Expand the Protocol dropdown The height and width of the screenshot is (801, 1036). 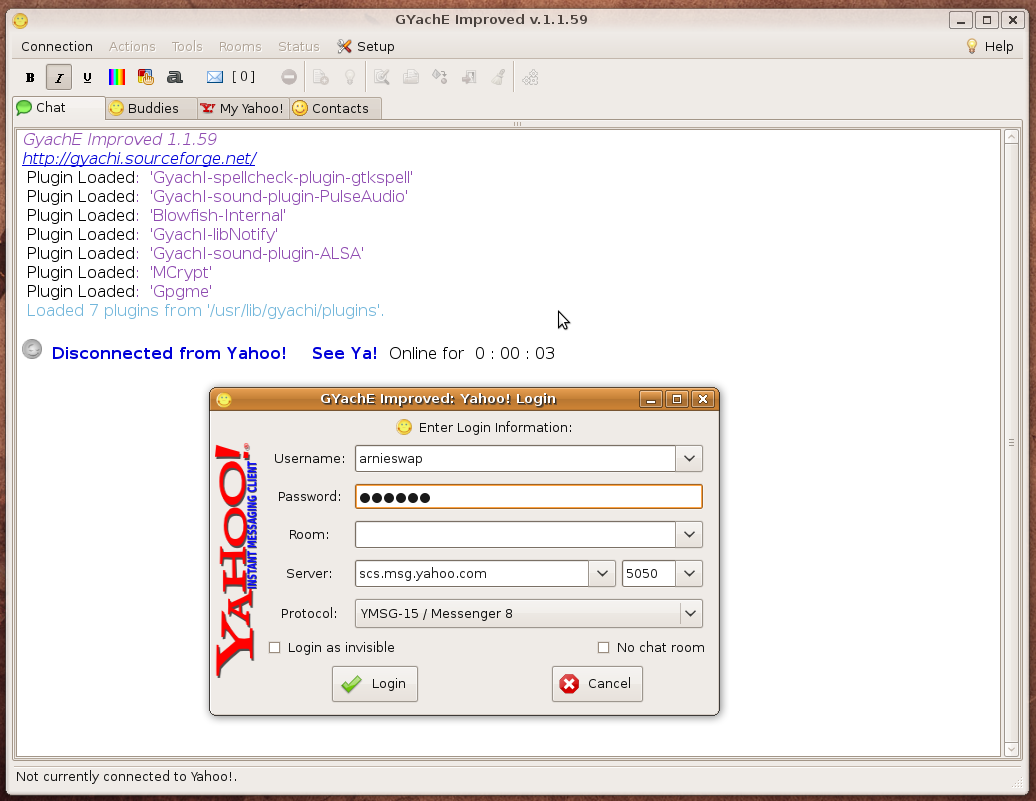[x=690, y=613]
